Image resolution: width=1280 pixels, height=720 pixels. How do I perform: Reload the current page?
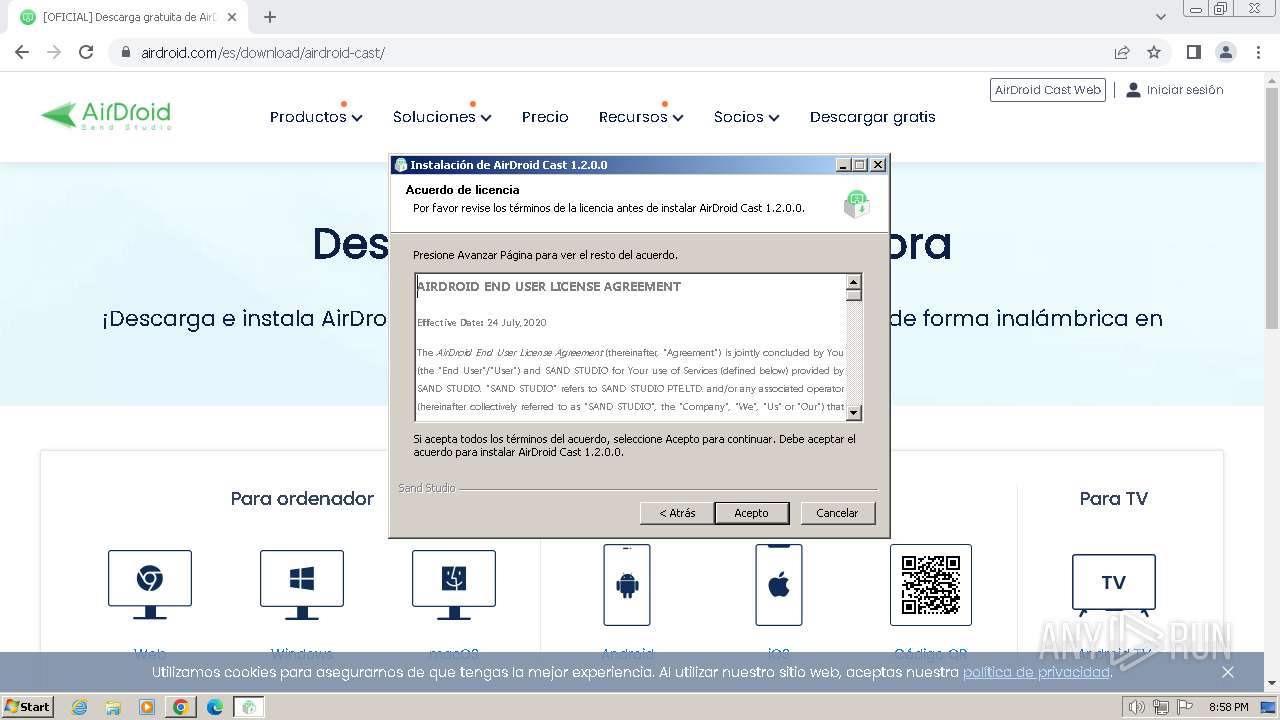pyautogui.click(x=86, y=52)
